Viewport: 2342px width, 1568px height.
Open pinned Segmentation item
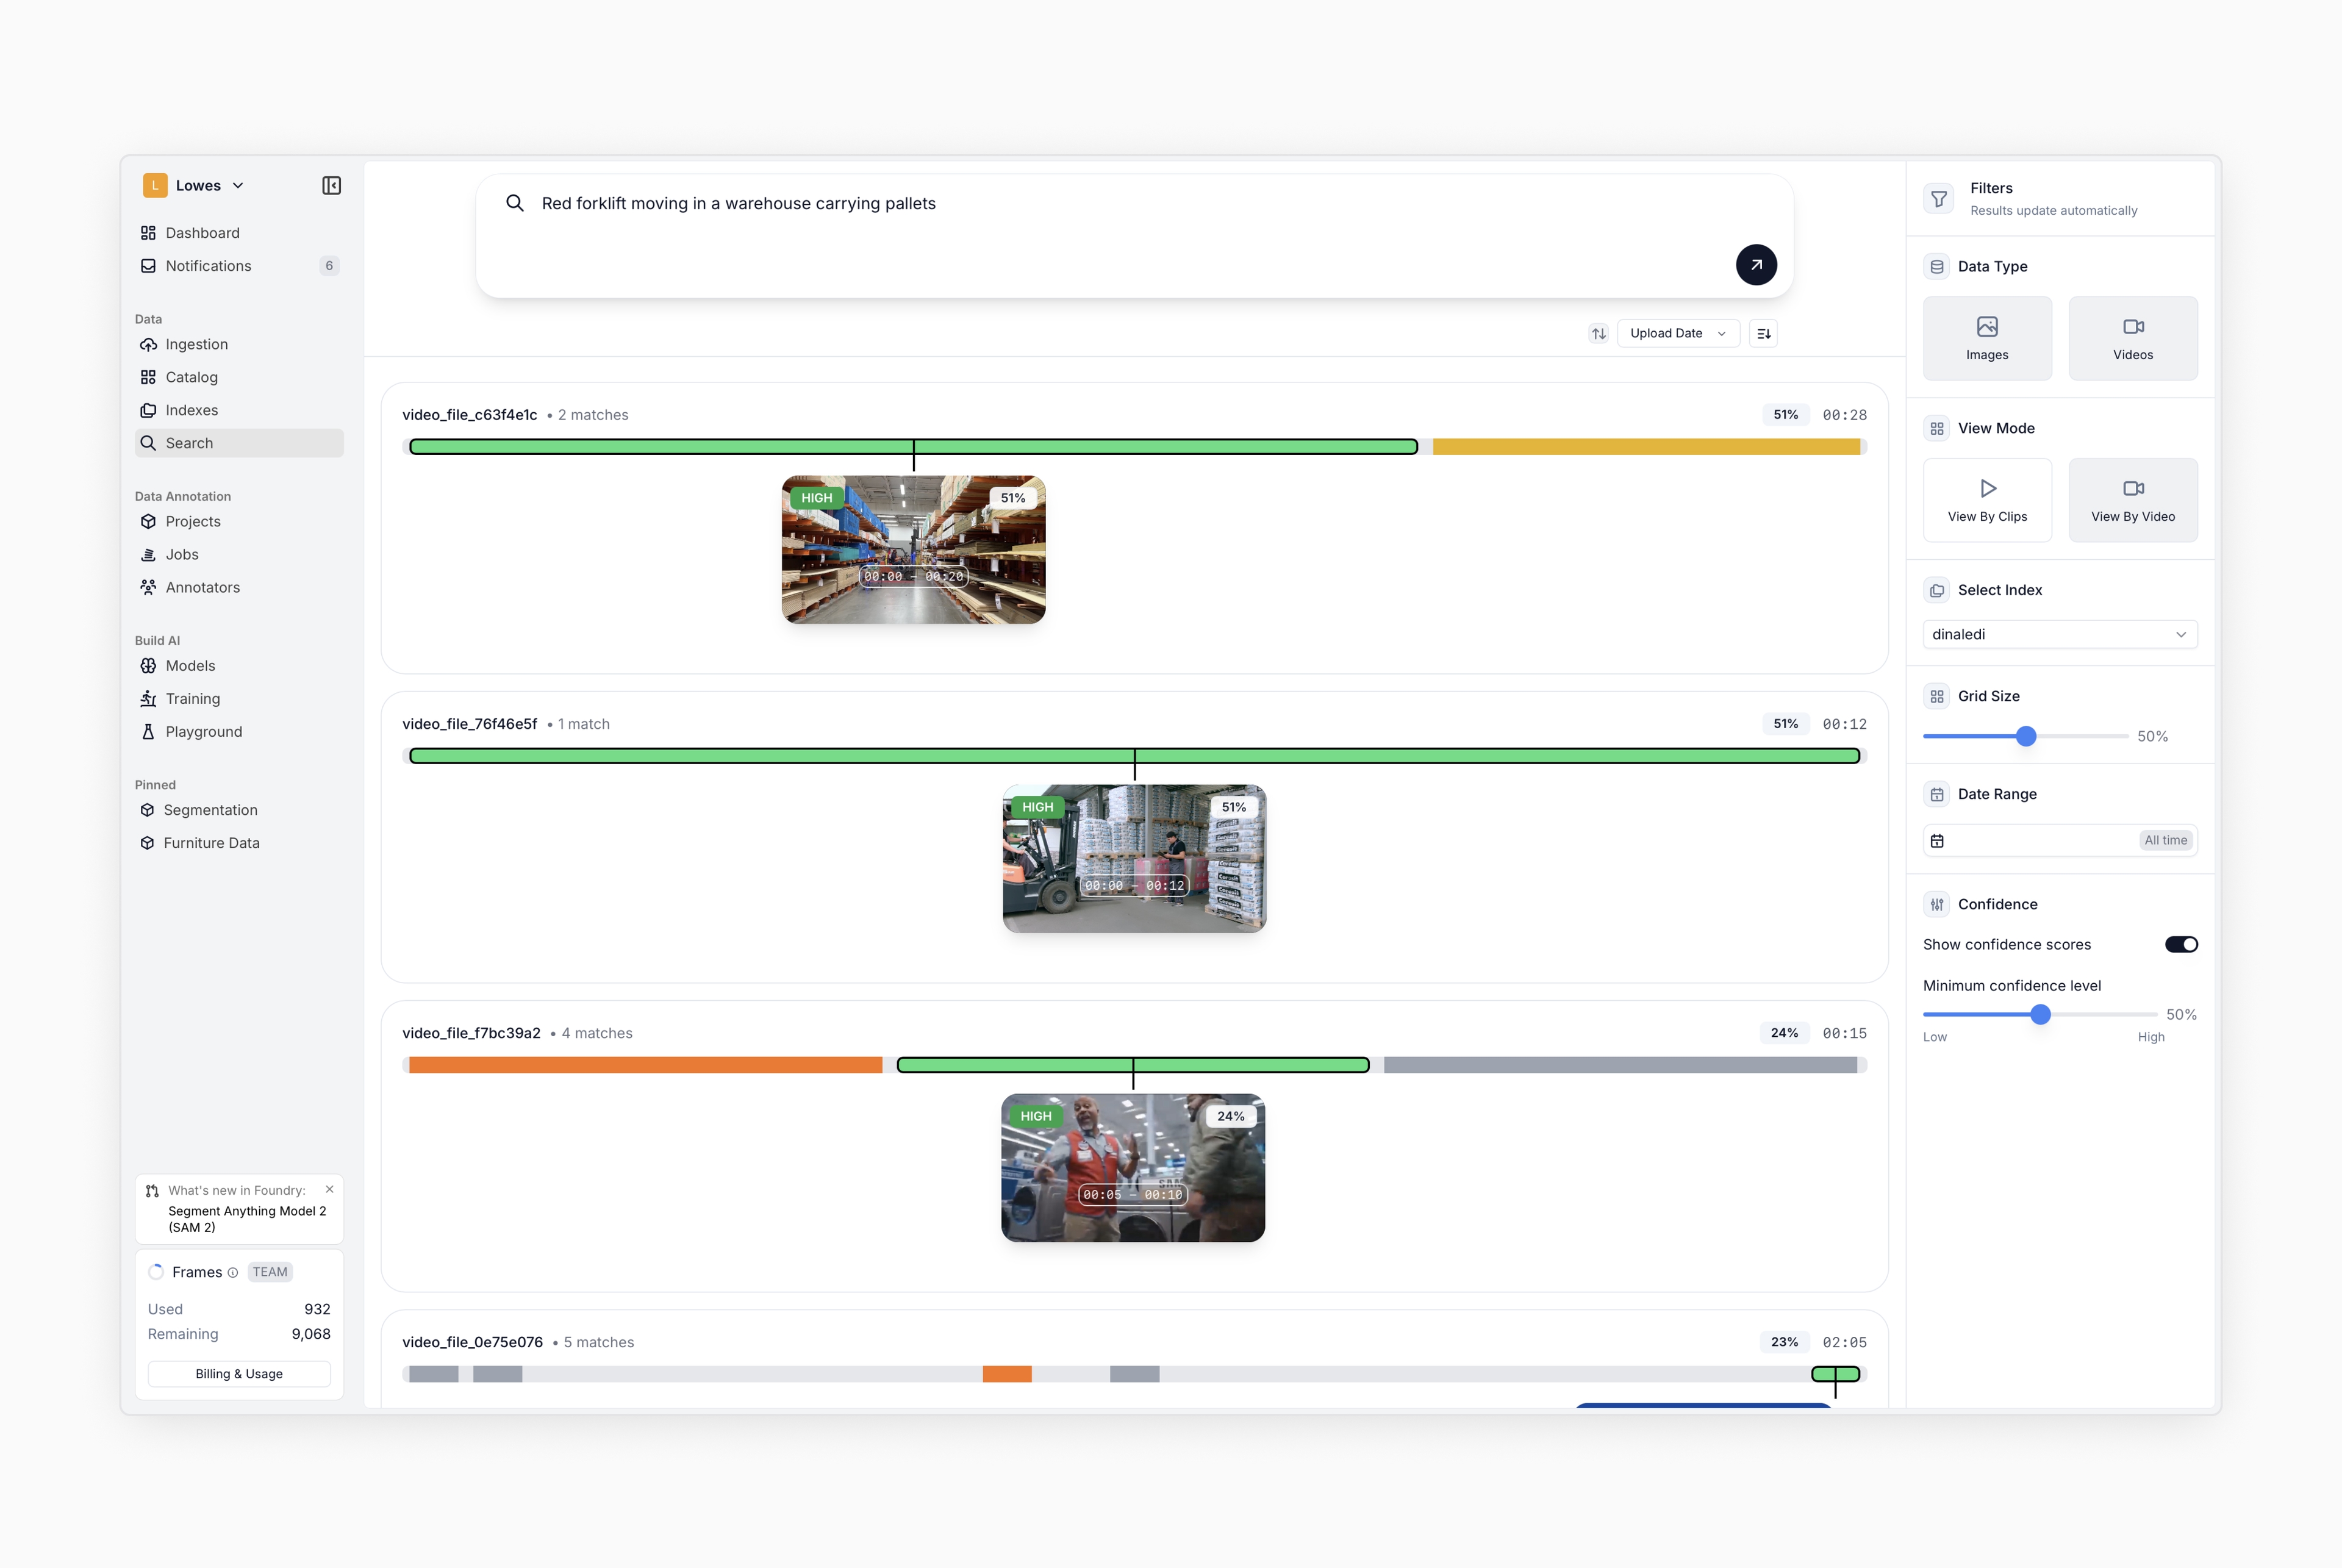tap(239, 810)
